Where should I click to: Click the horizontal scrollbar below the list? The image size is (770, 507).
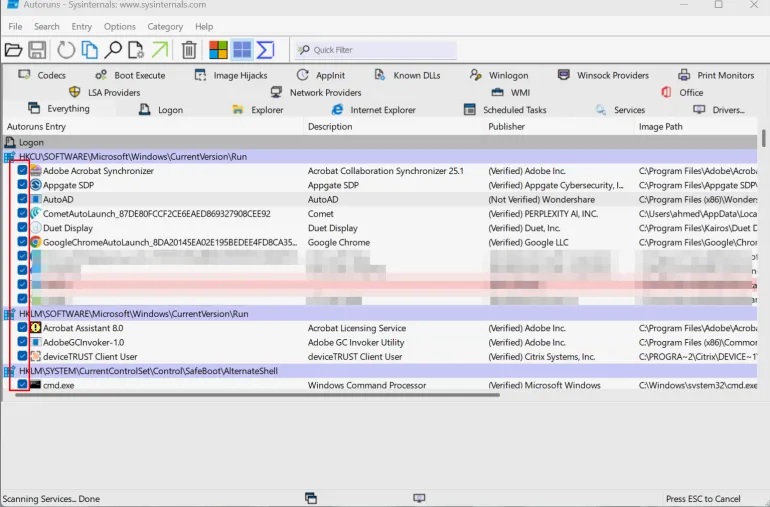click(250, 395)
